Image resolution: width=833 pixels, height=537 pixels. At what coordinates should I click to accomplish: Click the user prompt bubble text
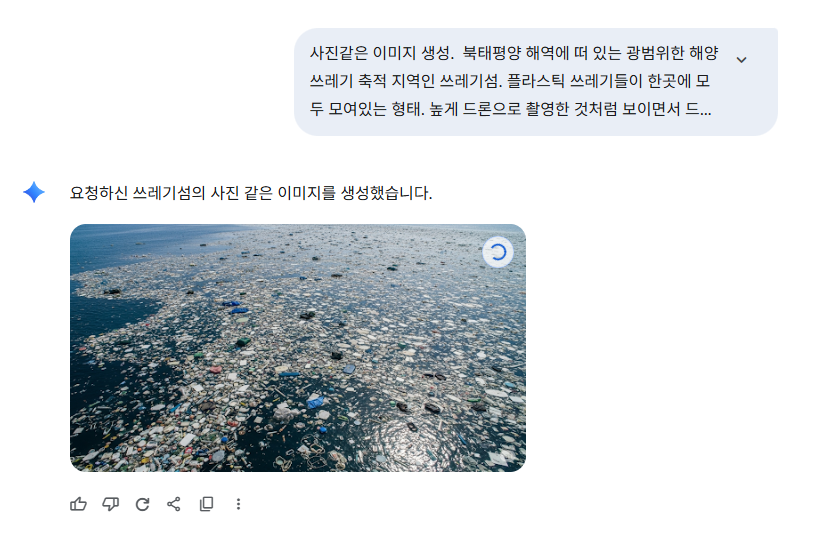(x=514, y=81)
